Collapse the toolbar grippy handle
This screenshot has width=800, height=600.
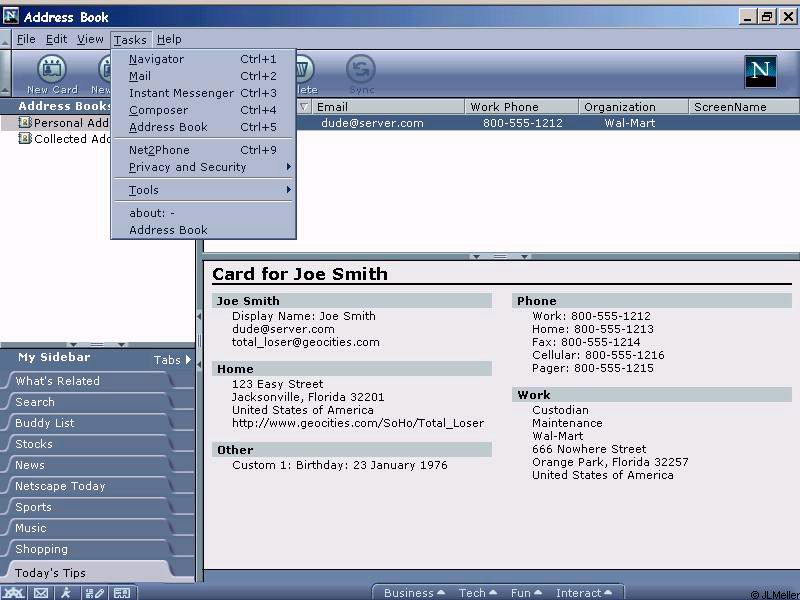5,73
